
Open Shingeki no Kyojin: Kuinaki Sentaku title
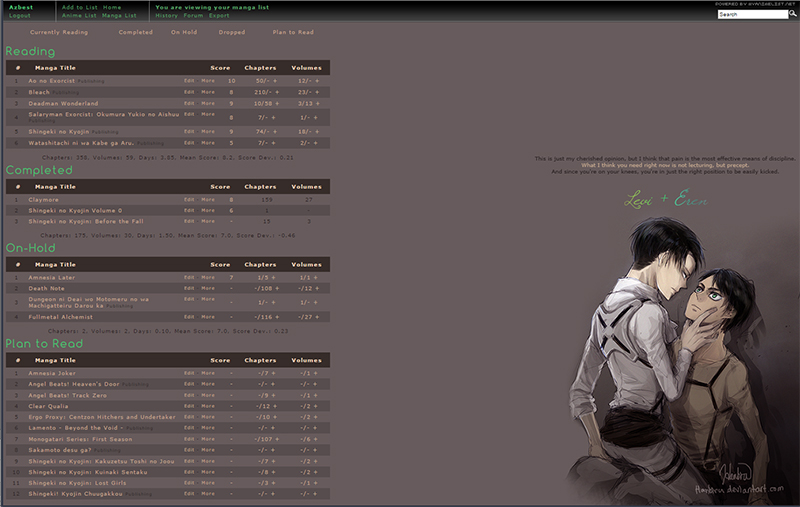click(88, 472)
